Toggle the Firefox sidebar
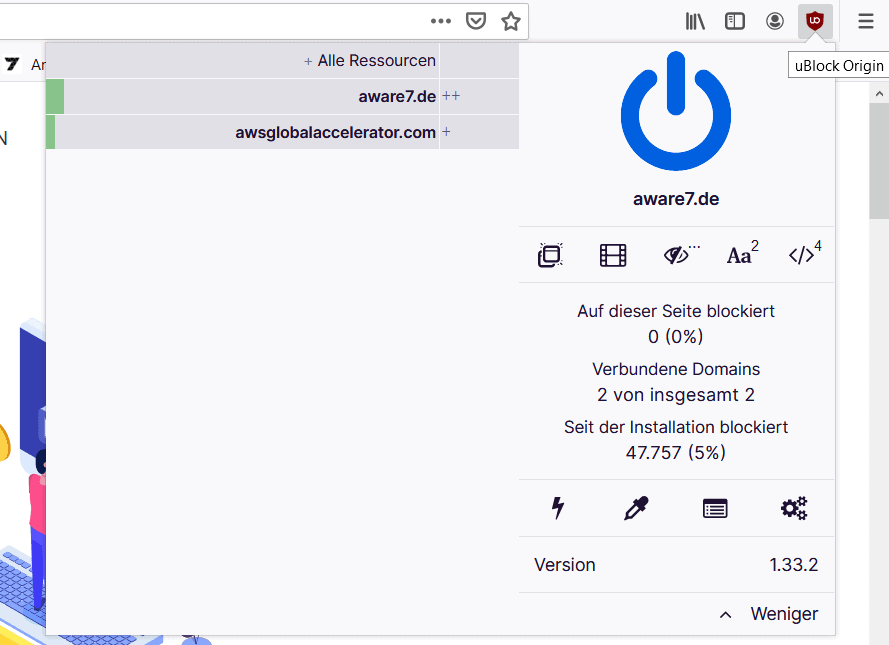The width and height of the screenshot is (889, 645). pos(734,20)
